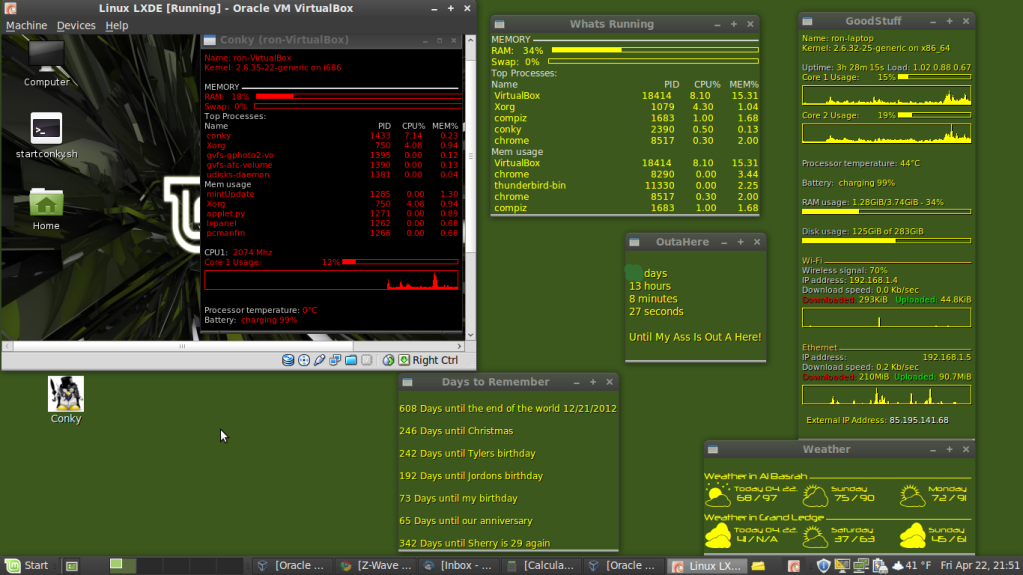1023x575 pixels.
Task: Click Processor temperature 44°C in GoodStuff
Action: [861, 164]
